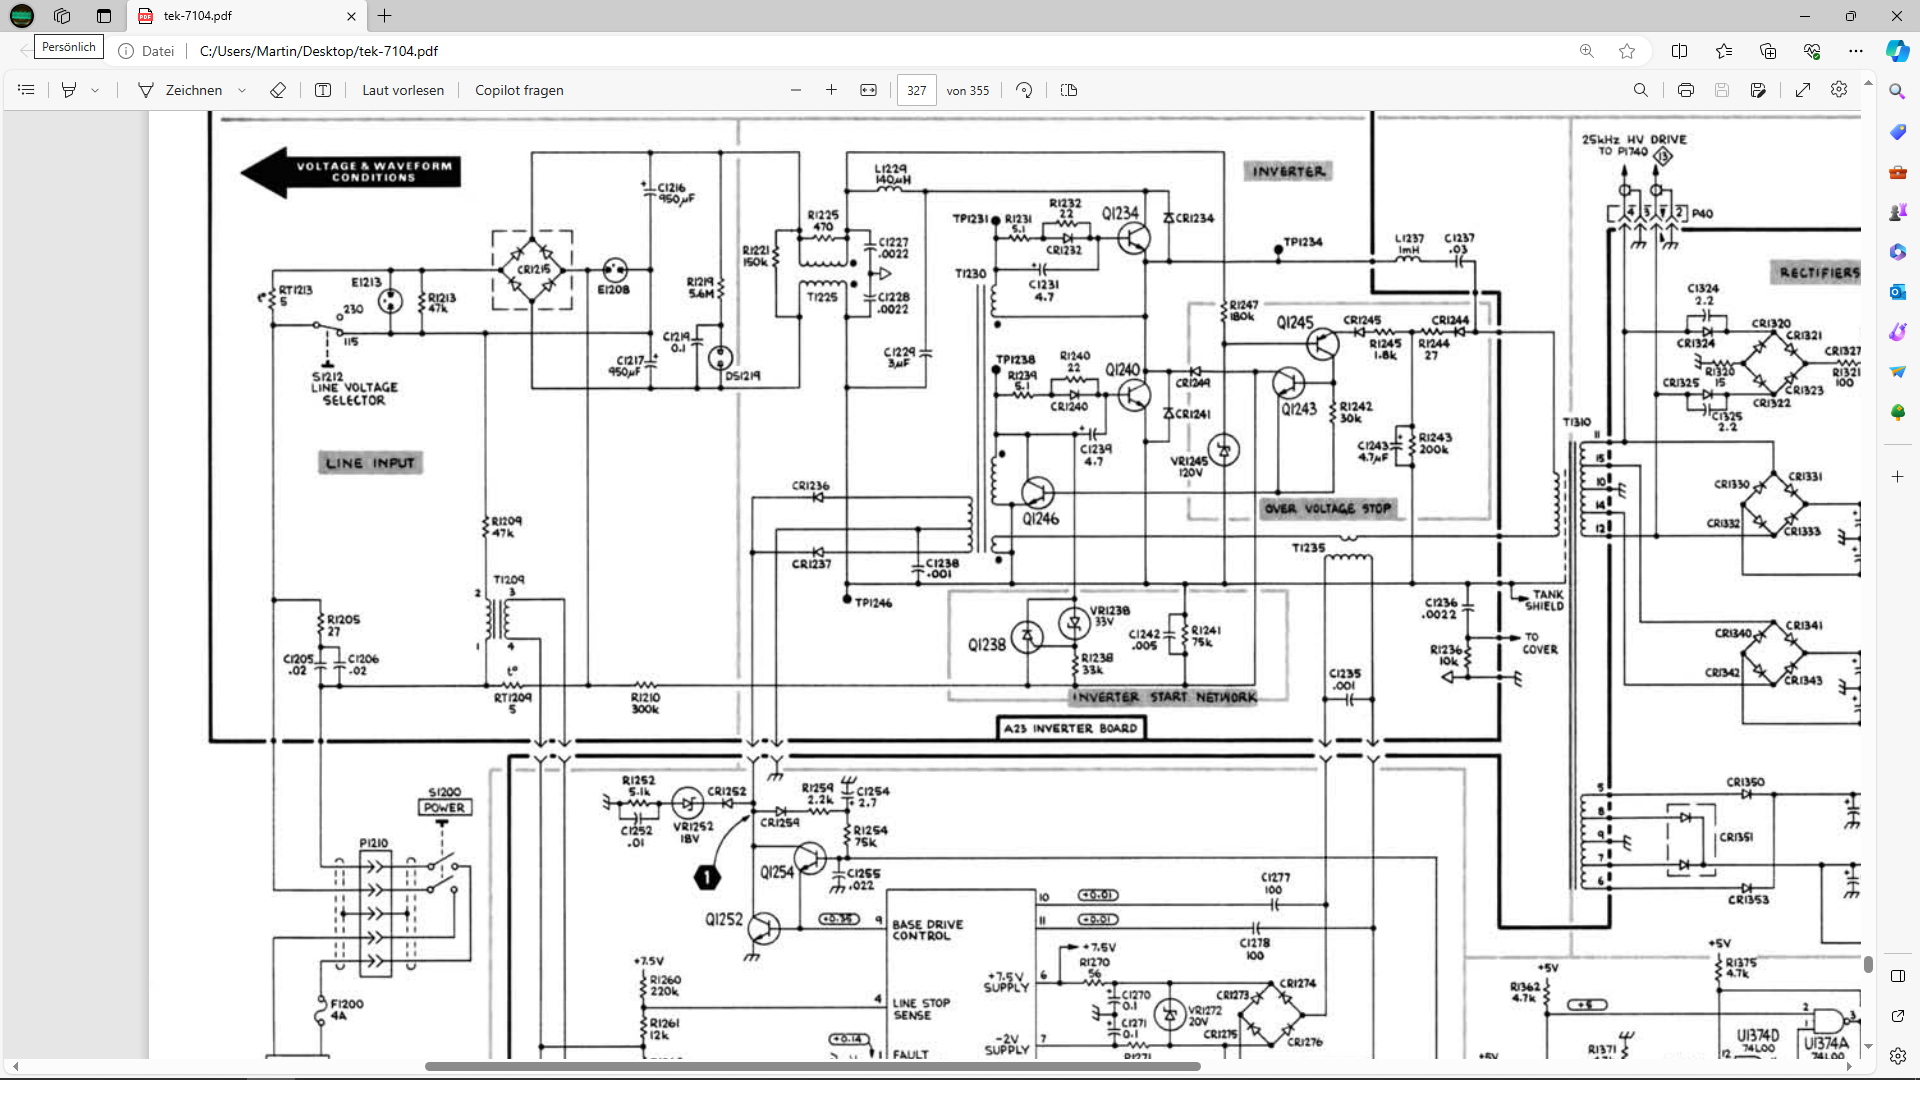Search within the PDF

point(1641,90)
